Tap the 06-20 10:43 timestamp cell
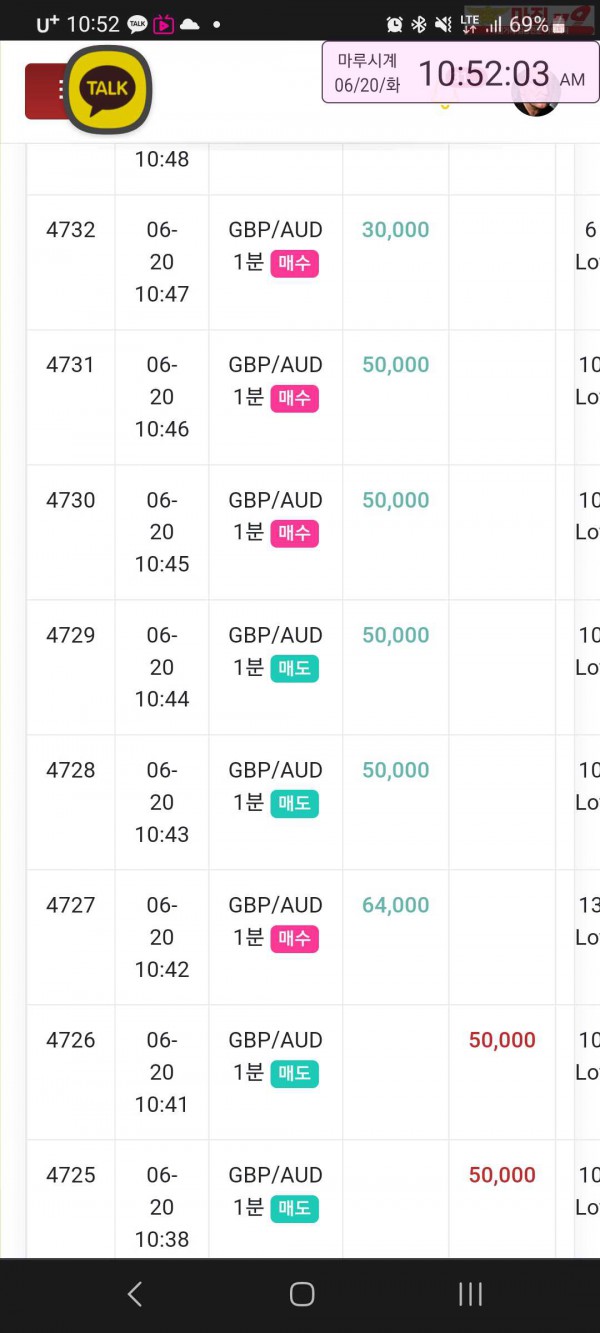Viewport: 600px width, 1333px height. pyautogui.click(x=162, y=802)
